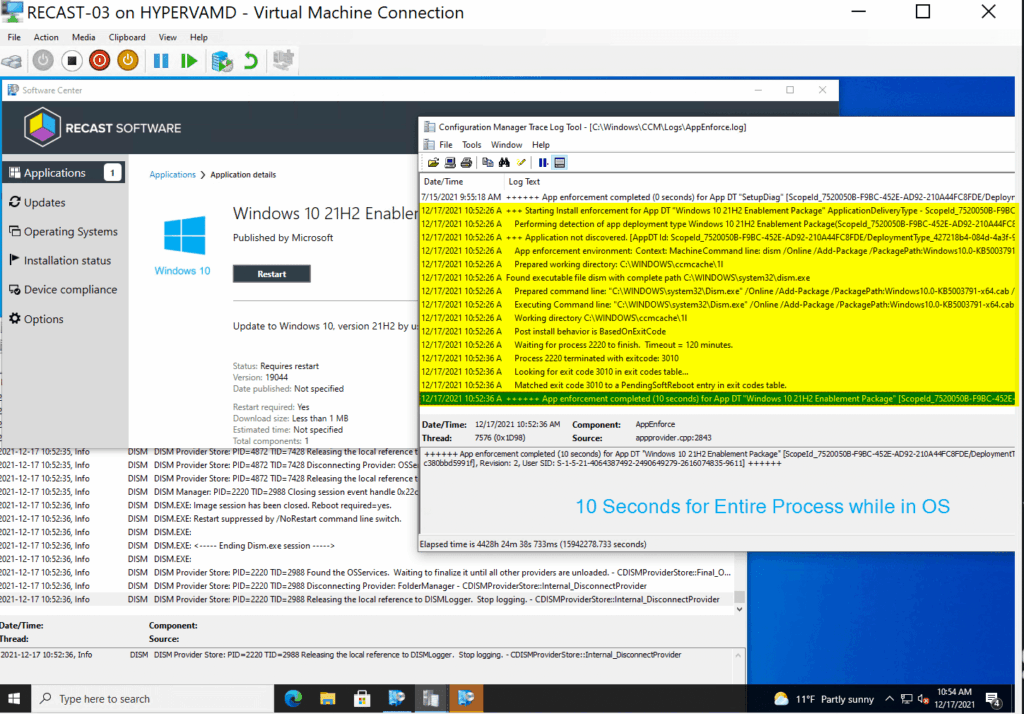
Task: Open a log file in CMTrace
Action: pyautogui.click(x=434, y=162)
